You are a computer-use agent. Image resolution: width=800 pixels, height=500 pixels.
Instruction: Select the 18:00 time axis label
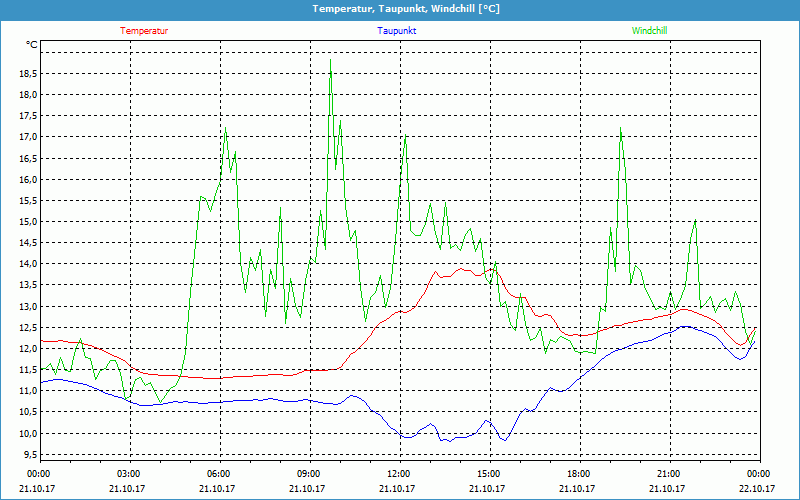(578, 474)
